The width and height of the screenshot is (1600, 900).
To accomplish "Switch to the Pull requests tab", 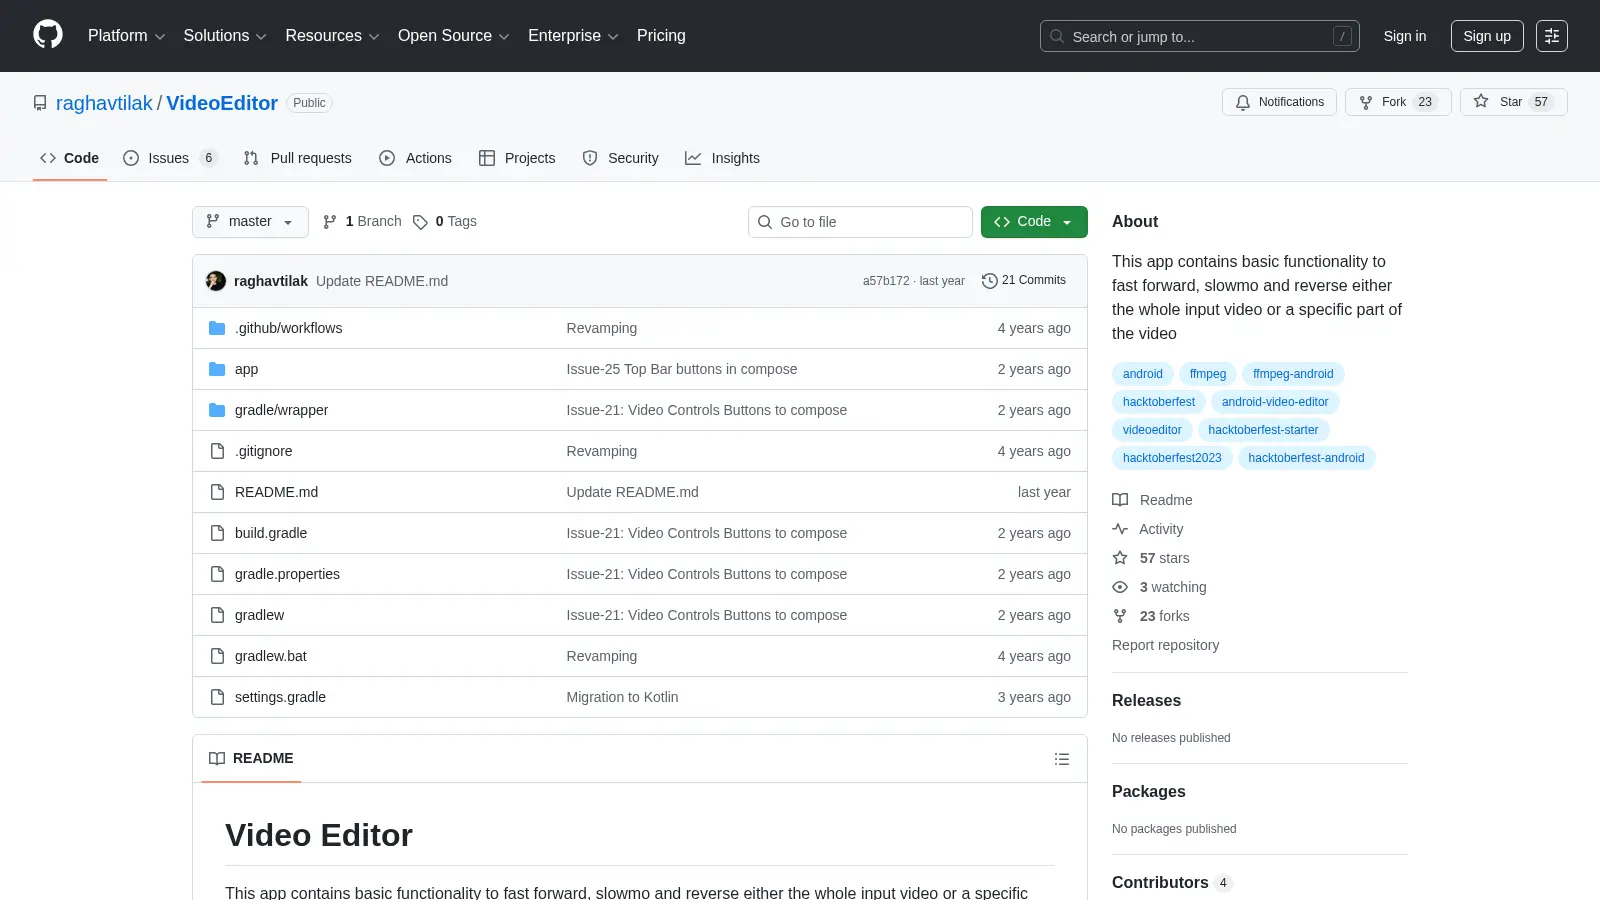I will (298, 158).
